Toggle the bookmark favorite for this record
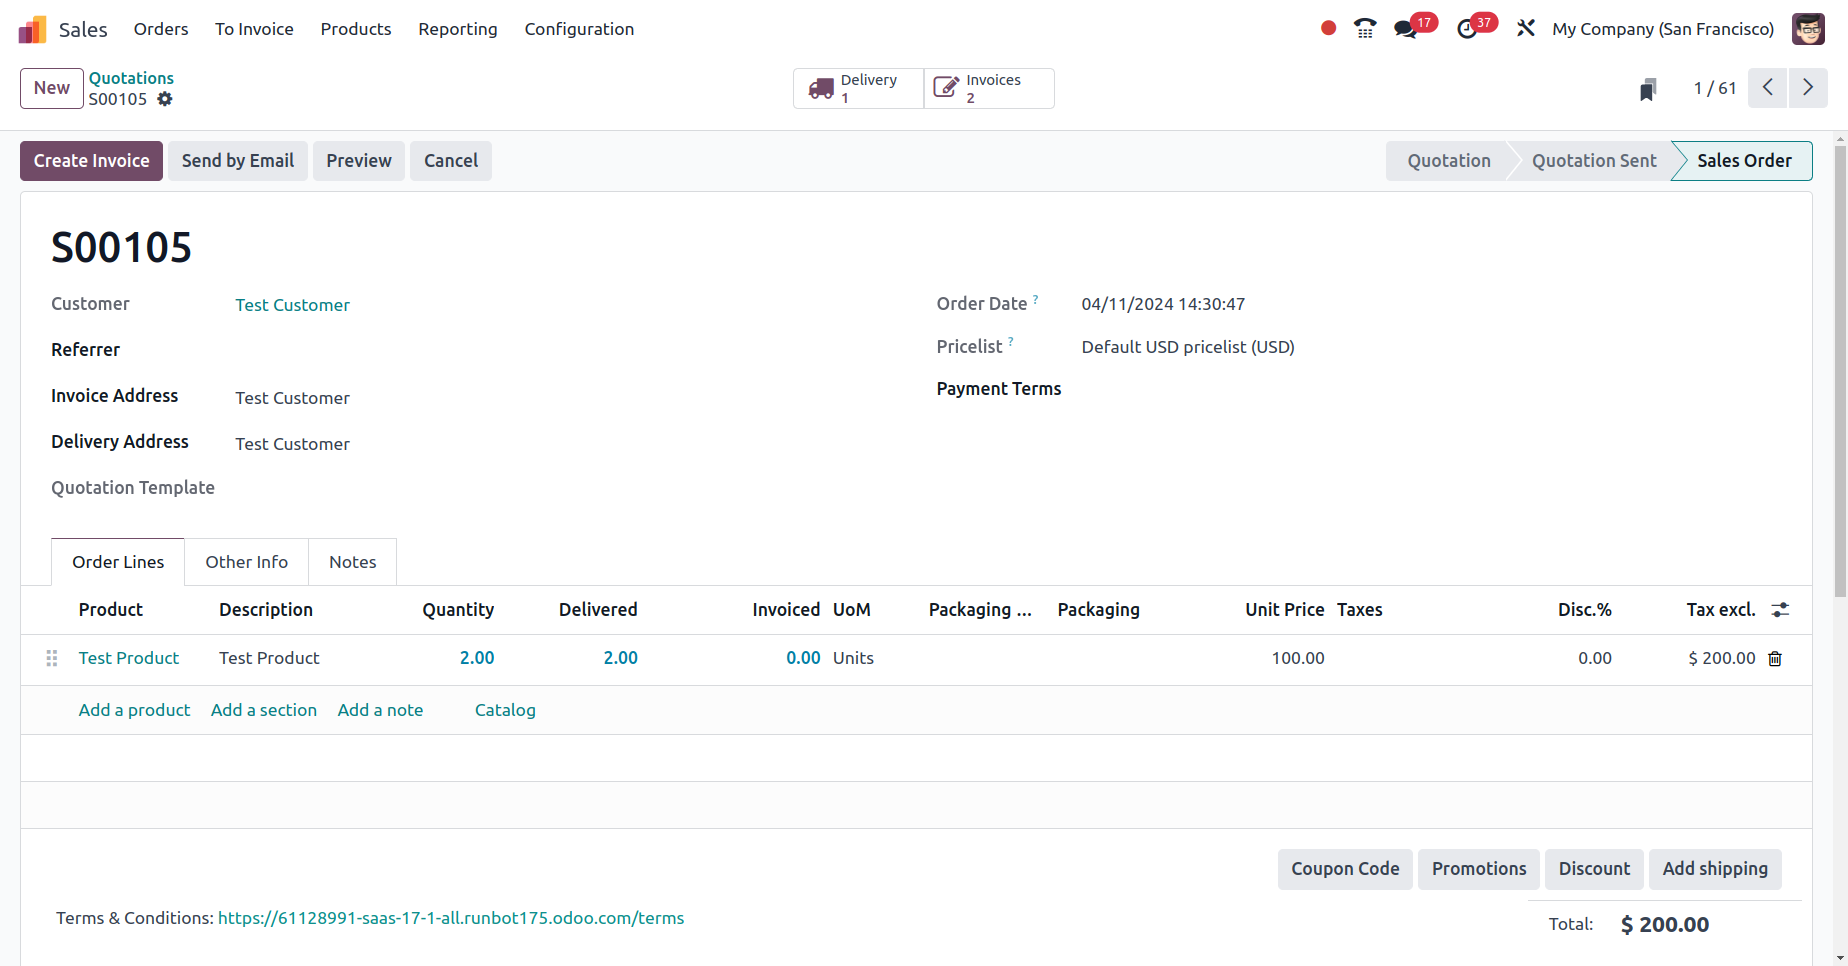Screen dimensions: 1848x966 tap(1648, 88)
